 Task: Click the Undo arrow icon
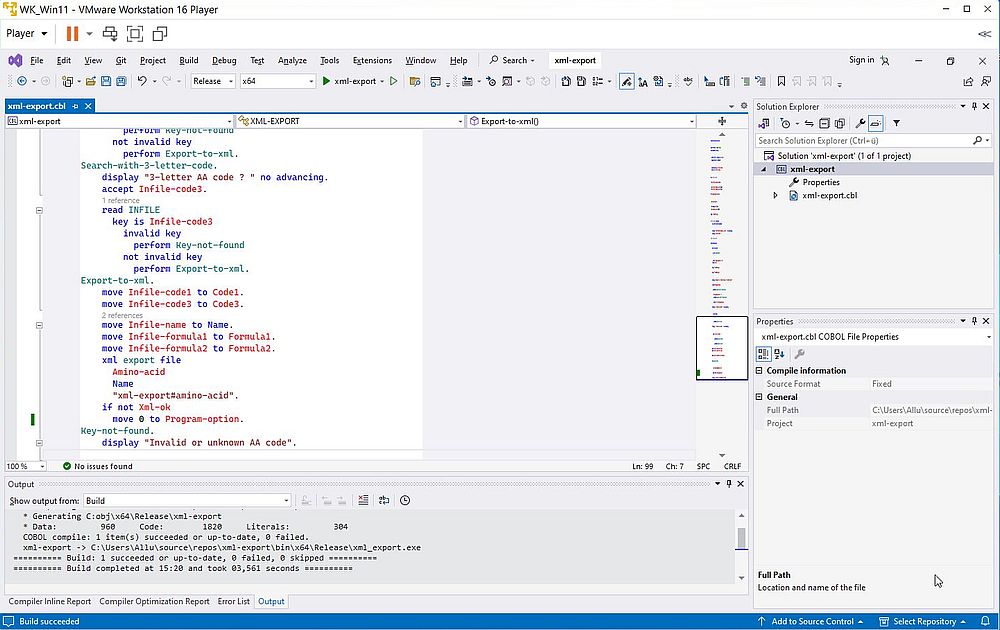tap(142, 81)
